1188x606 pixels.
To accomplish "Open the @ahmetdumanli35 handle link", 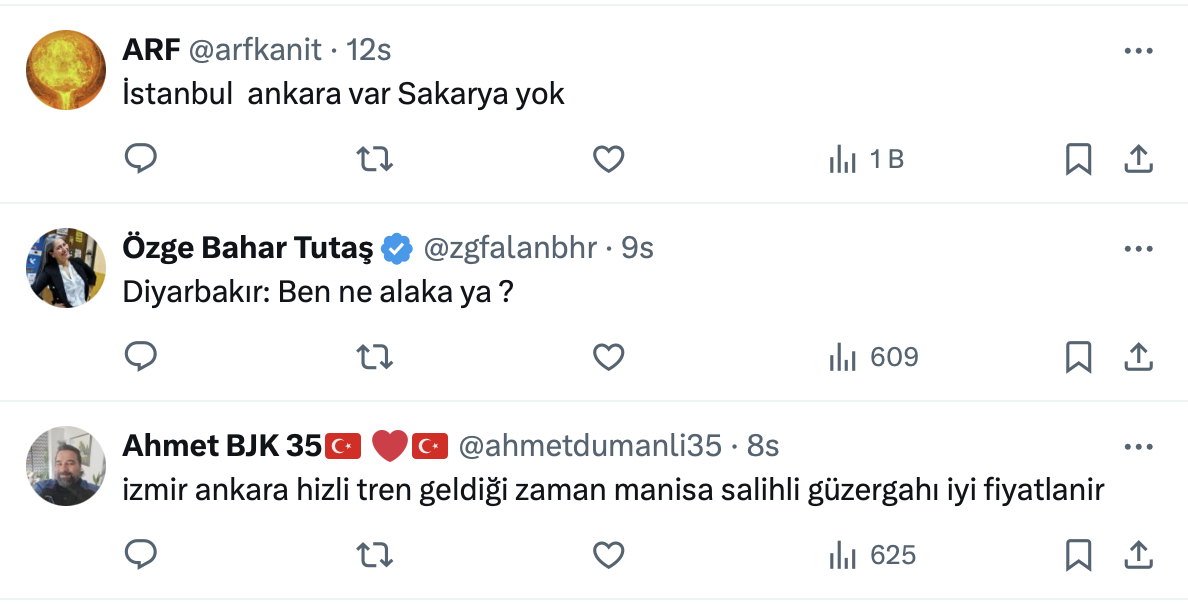I will pos(589,445).
